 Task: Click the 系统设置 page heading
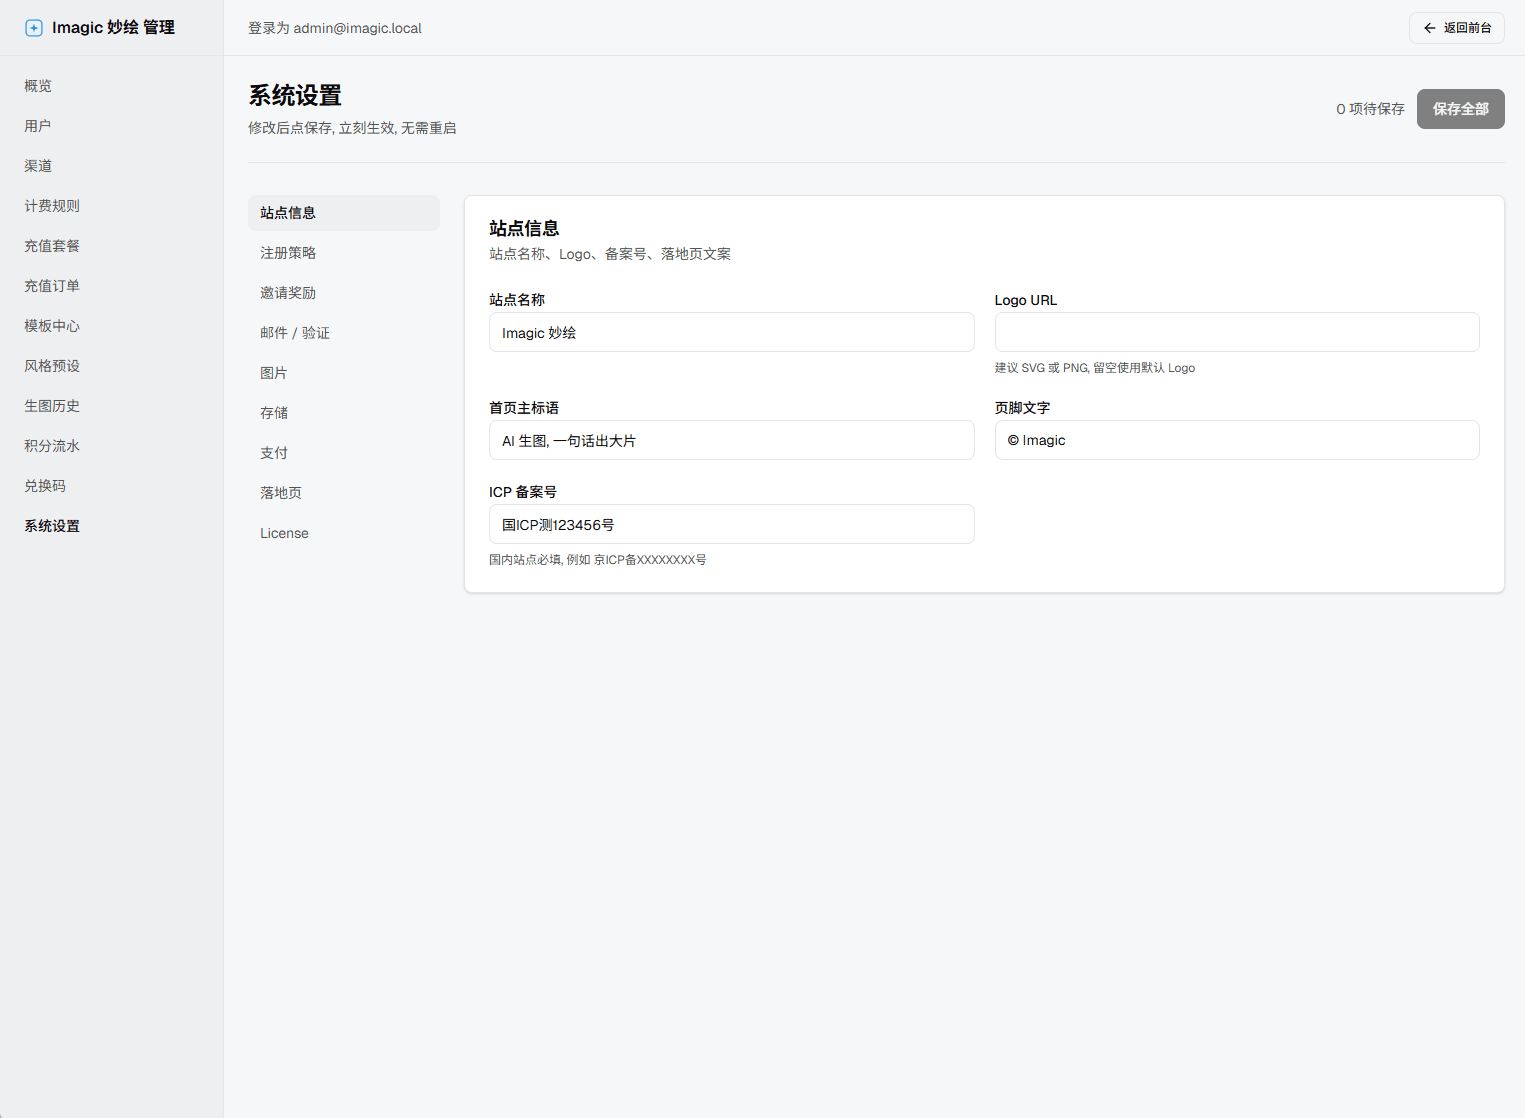tap(295, 95)
